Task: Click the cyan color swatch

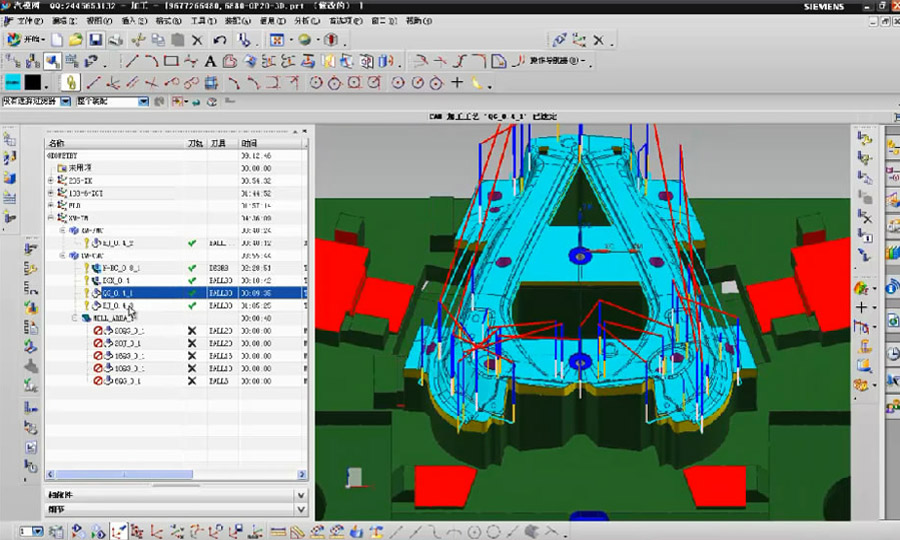Action: tap(12, 82)
